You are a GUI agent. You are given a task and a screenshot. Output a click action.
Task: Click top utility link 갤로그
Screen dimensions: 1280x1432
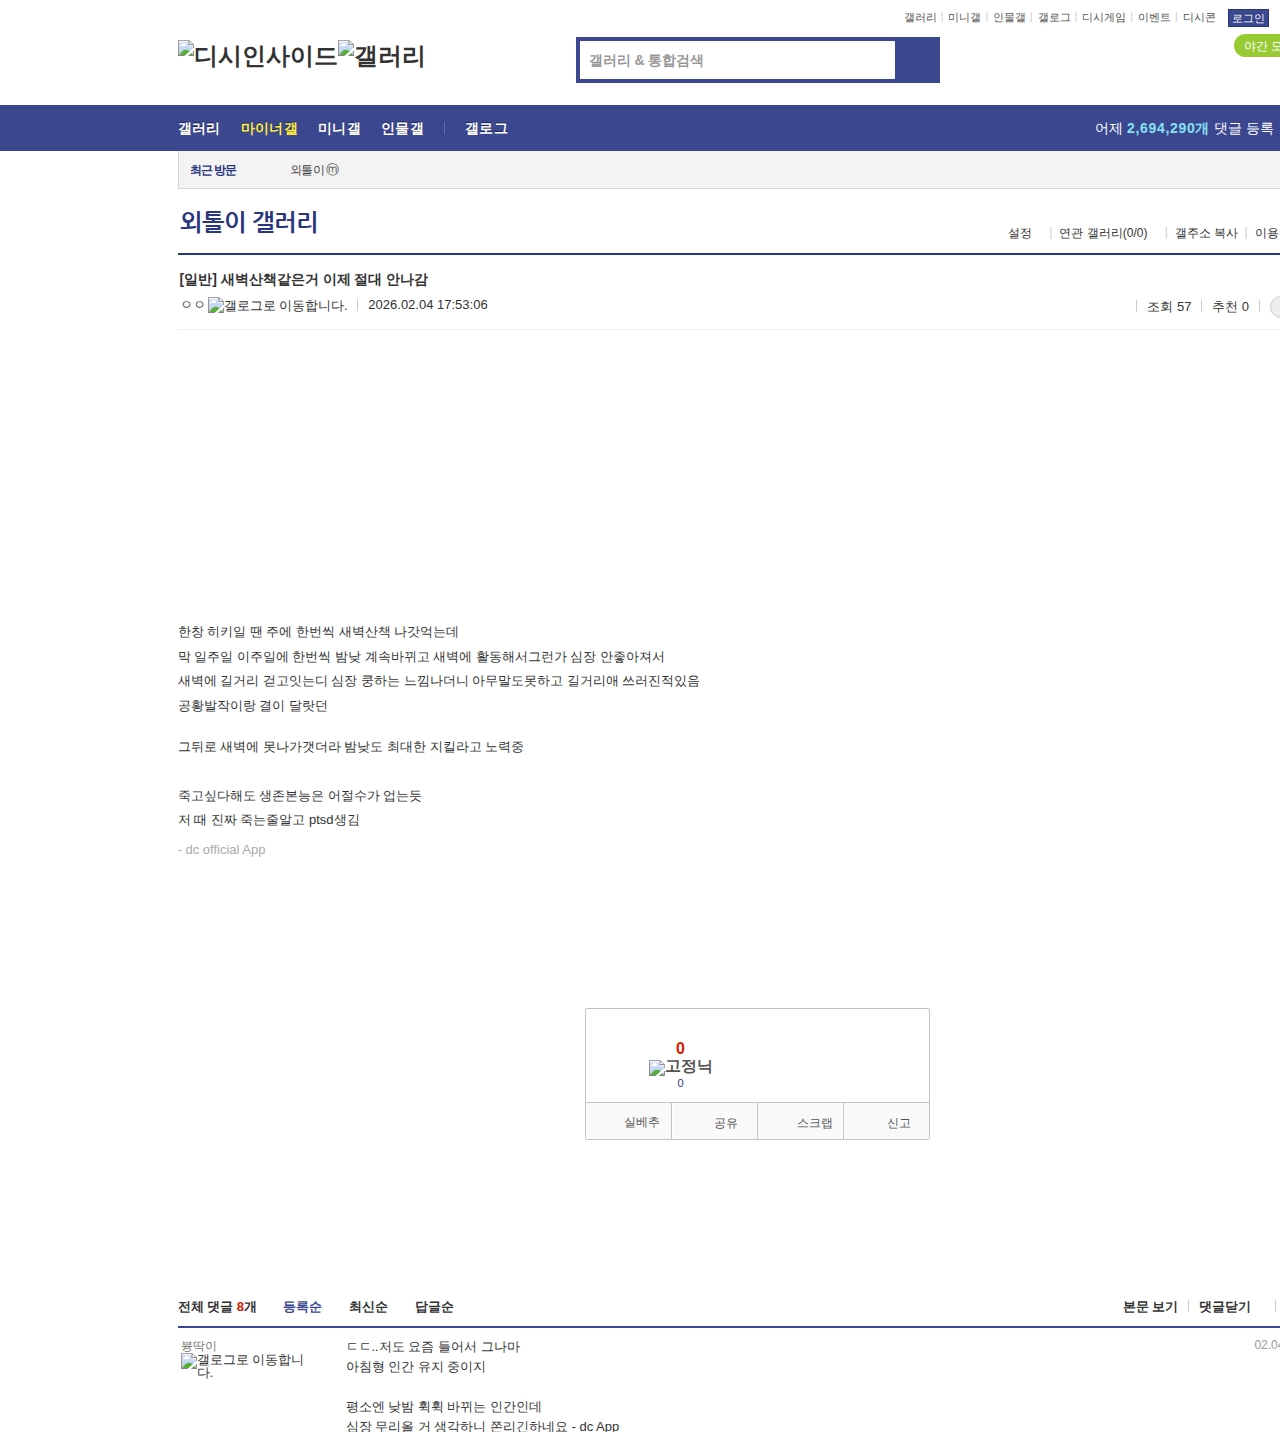[x=1054, y=18]
